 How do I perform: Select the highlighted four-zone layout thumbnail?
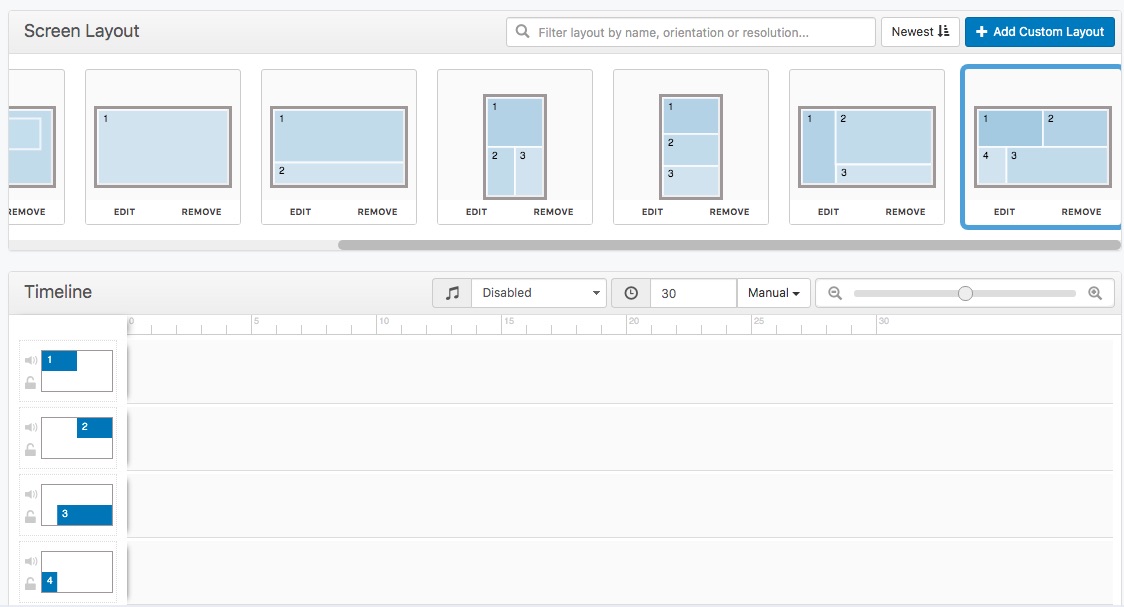(x=1043, y=147)
